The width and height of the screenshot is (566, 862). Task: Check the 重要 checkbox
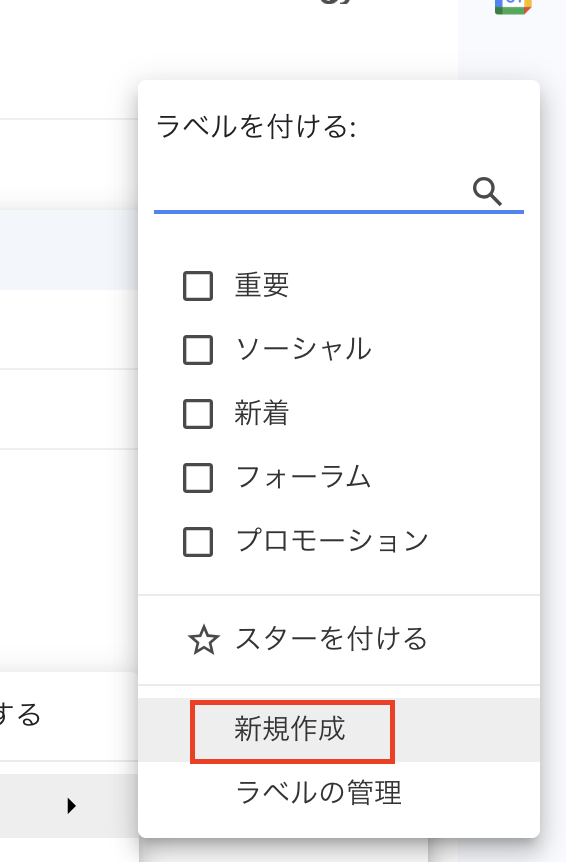tap(198, 286)
